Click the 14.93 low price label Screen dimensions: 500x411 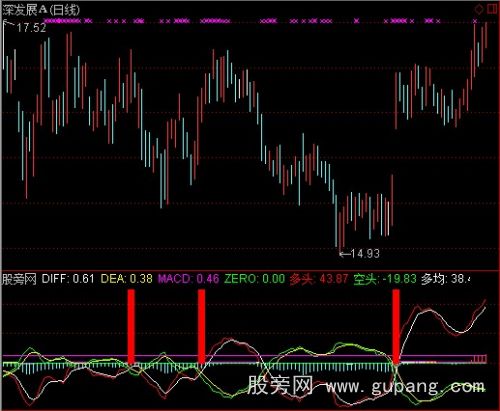pos(365,254)
